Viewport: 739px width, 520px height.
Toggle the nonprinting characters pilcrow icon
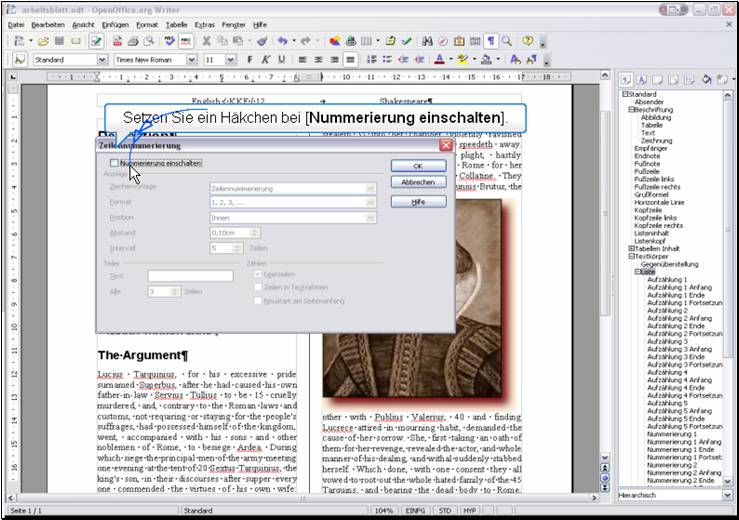pyautogui.click(x=490, y=41)
